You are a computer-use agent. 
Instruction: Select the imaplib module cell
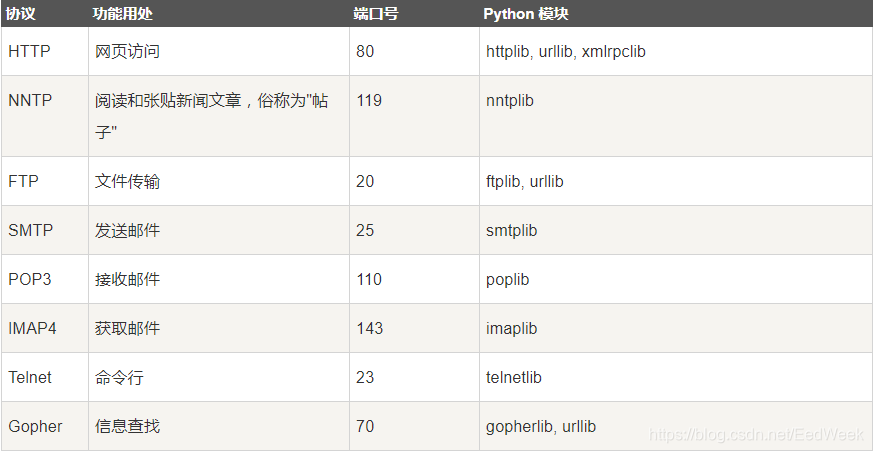[x=676, y=328]
